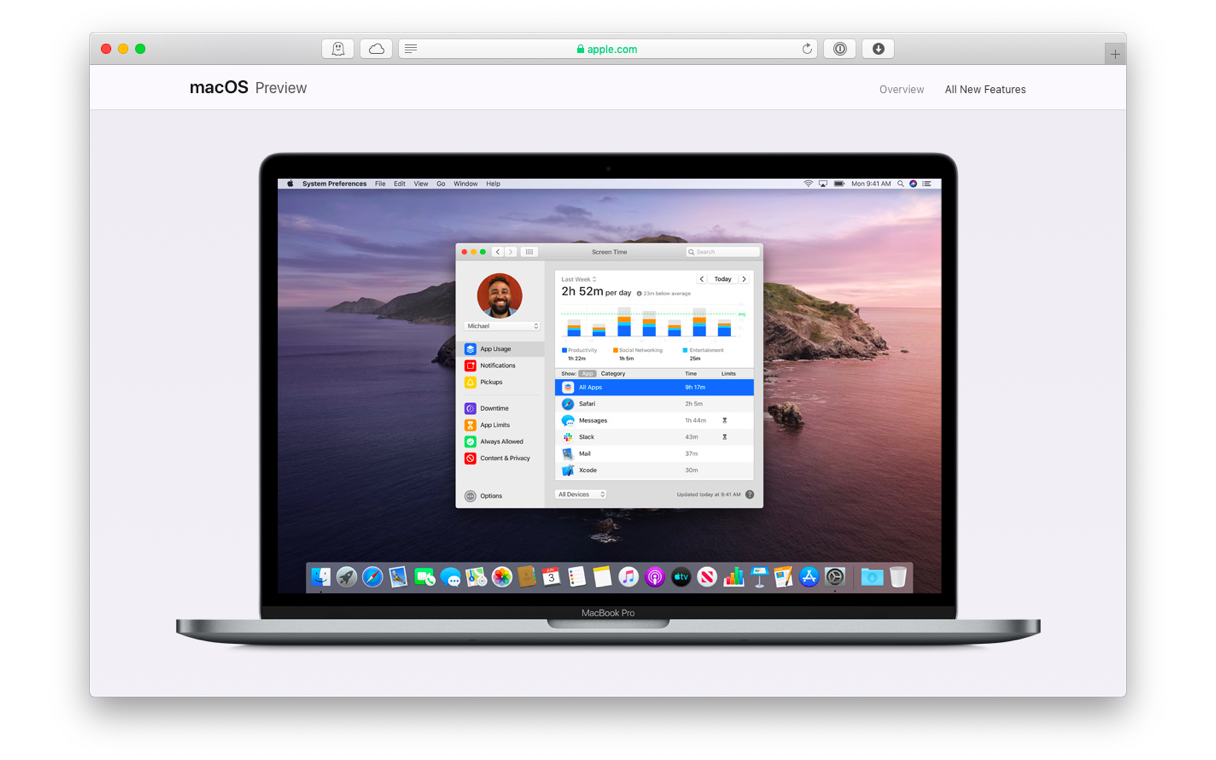Viewport: 1216px width, 760px height.
Task: Open the All Devices dropdown
Action: (581, 495)
